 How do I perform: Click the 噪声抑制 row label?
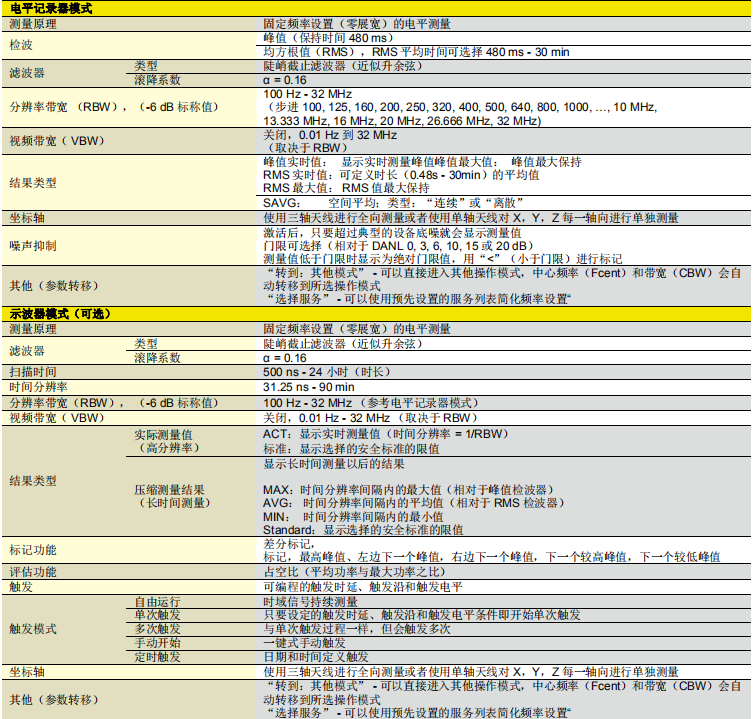point(33,245)
